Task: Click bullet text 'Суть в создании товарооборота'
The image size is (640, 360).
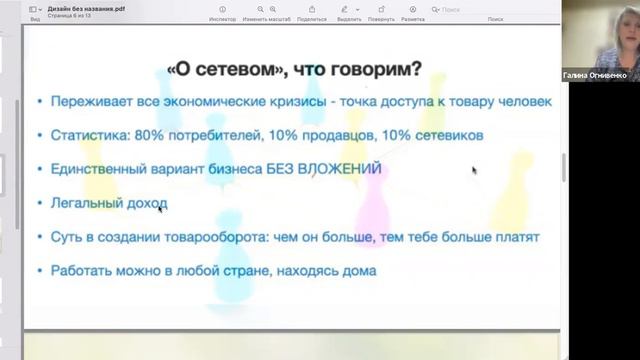Action: 160,237
